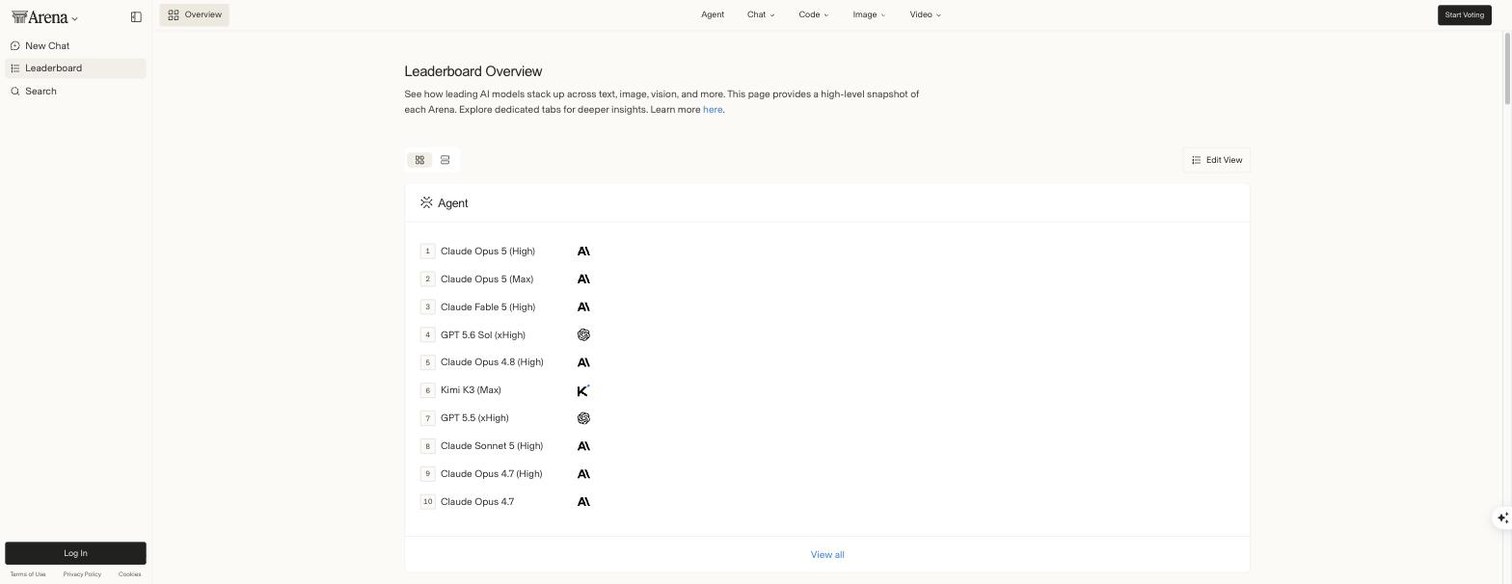The width and height of the screenshot is (1512, 584).
Task: Open the Arena logo dropdown chevron
Action: click(x=75, y=19)
